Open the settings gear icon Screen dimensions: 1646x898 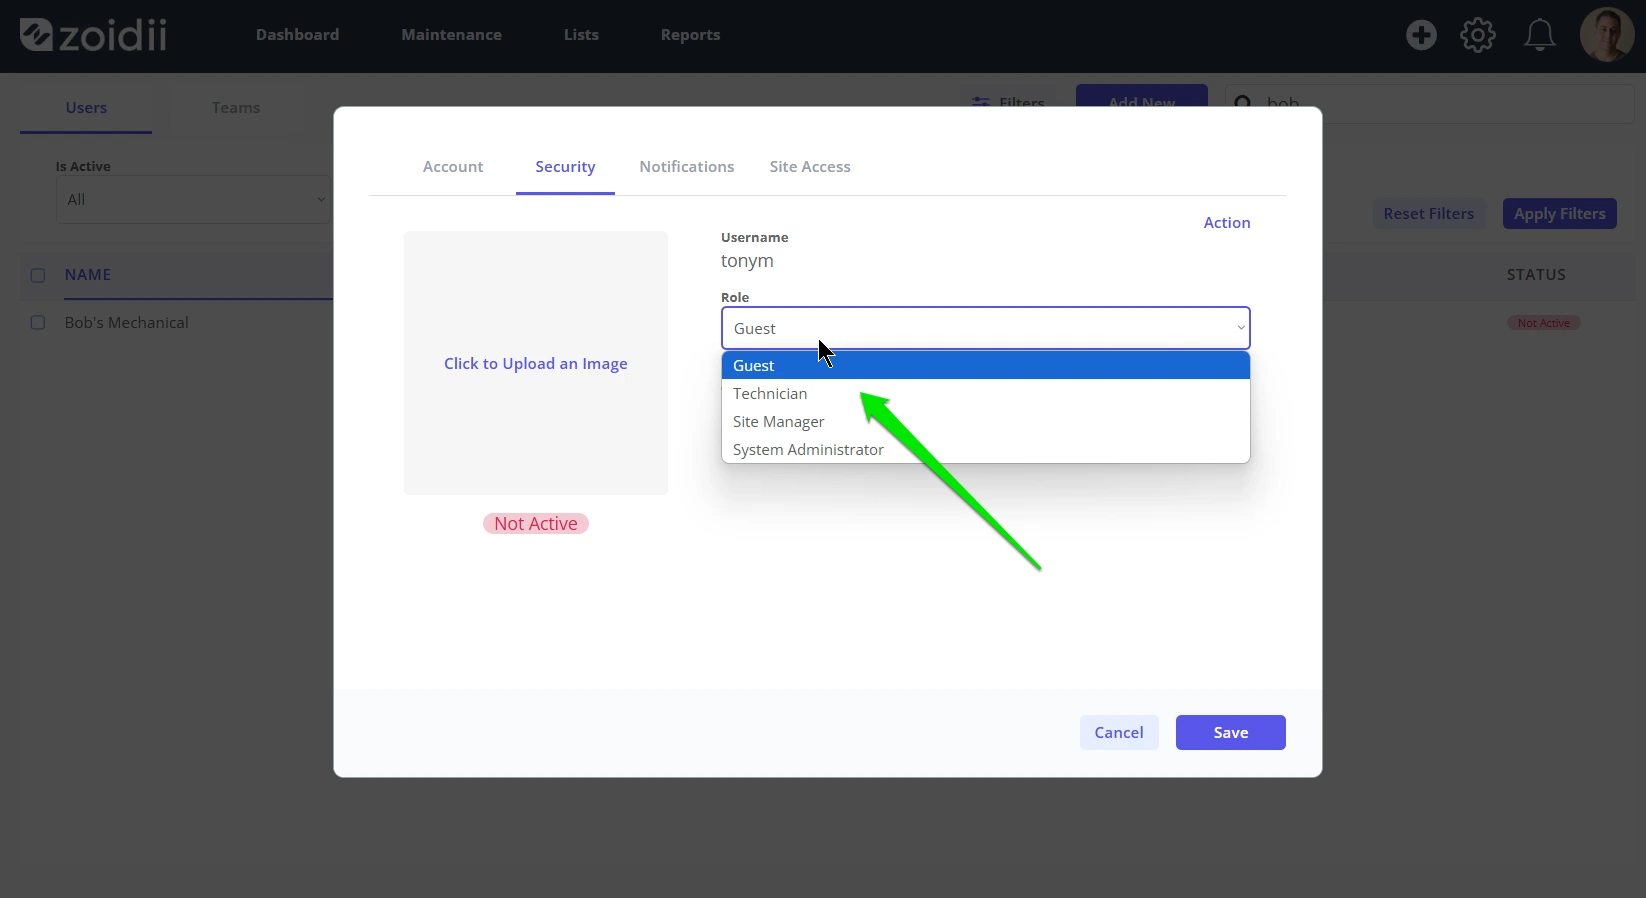click(x=1478, y=35)
